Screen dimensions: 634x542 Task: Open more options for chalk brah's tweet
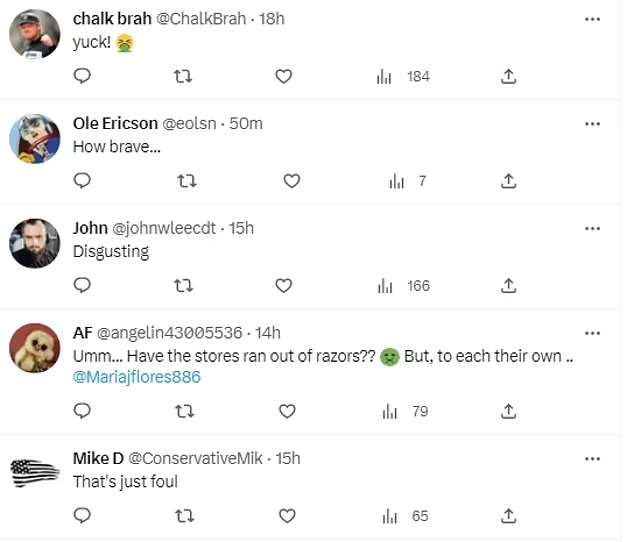tap(592, 18)
